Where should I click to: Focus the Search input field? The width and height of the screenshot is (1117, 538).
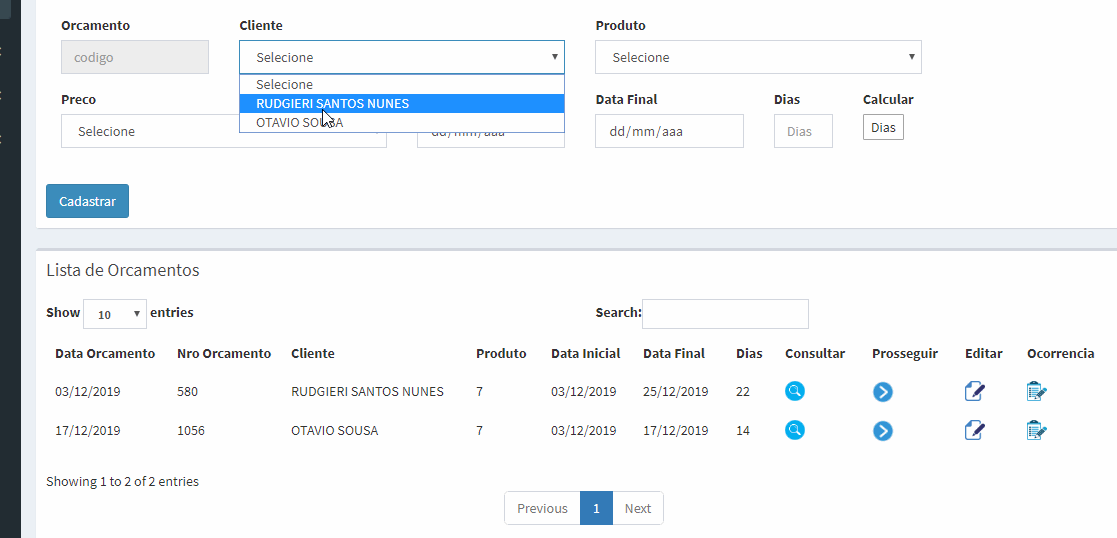725,314
